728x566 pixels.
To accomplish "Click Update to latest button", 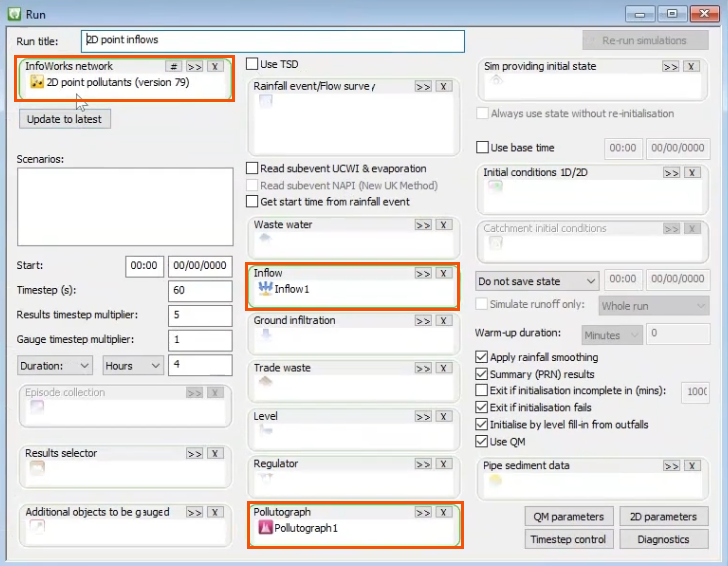I will click(x=65, y=119).
